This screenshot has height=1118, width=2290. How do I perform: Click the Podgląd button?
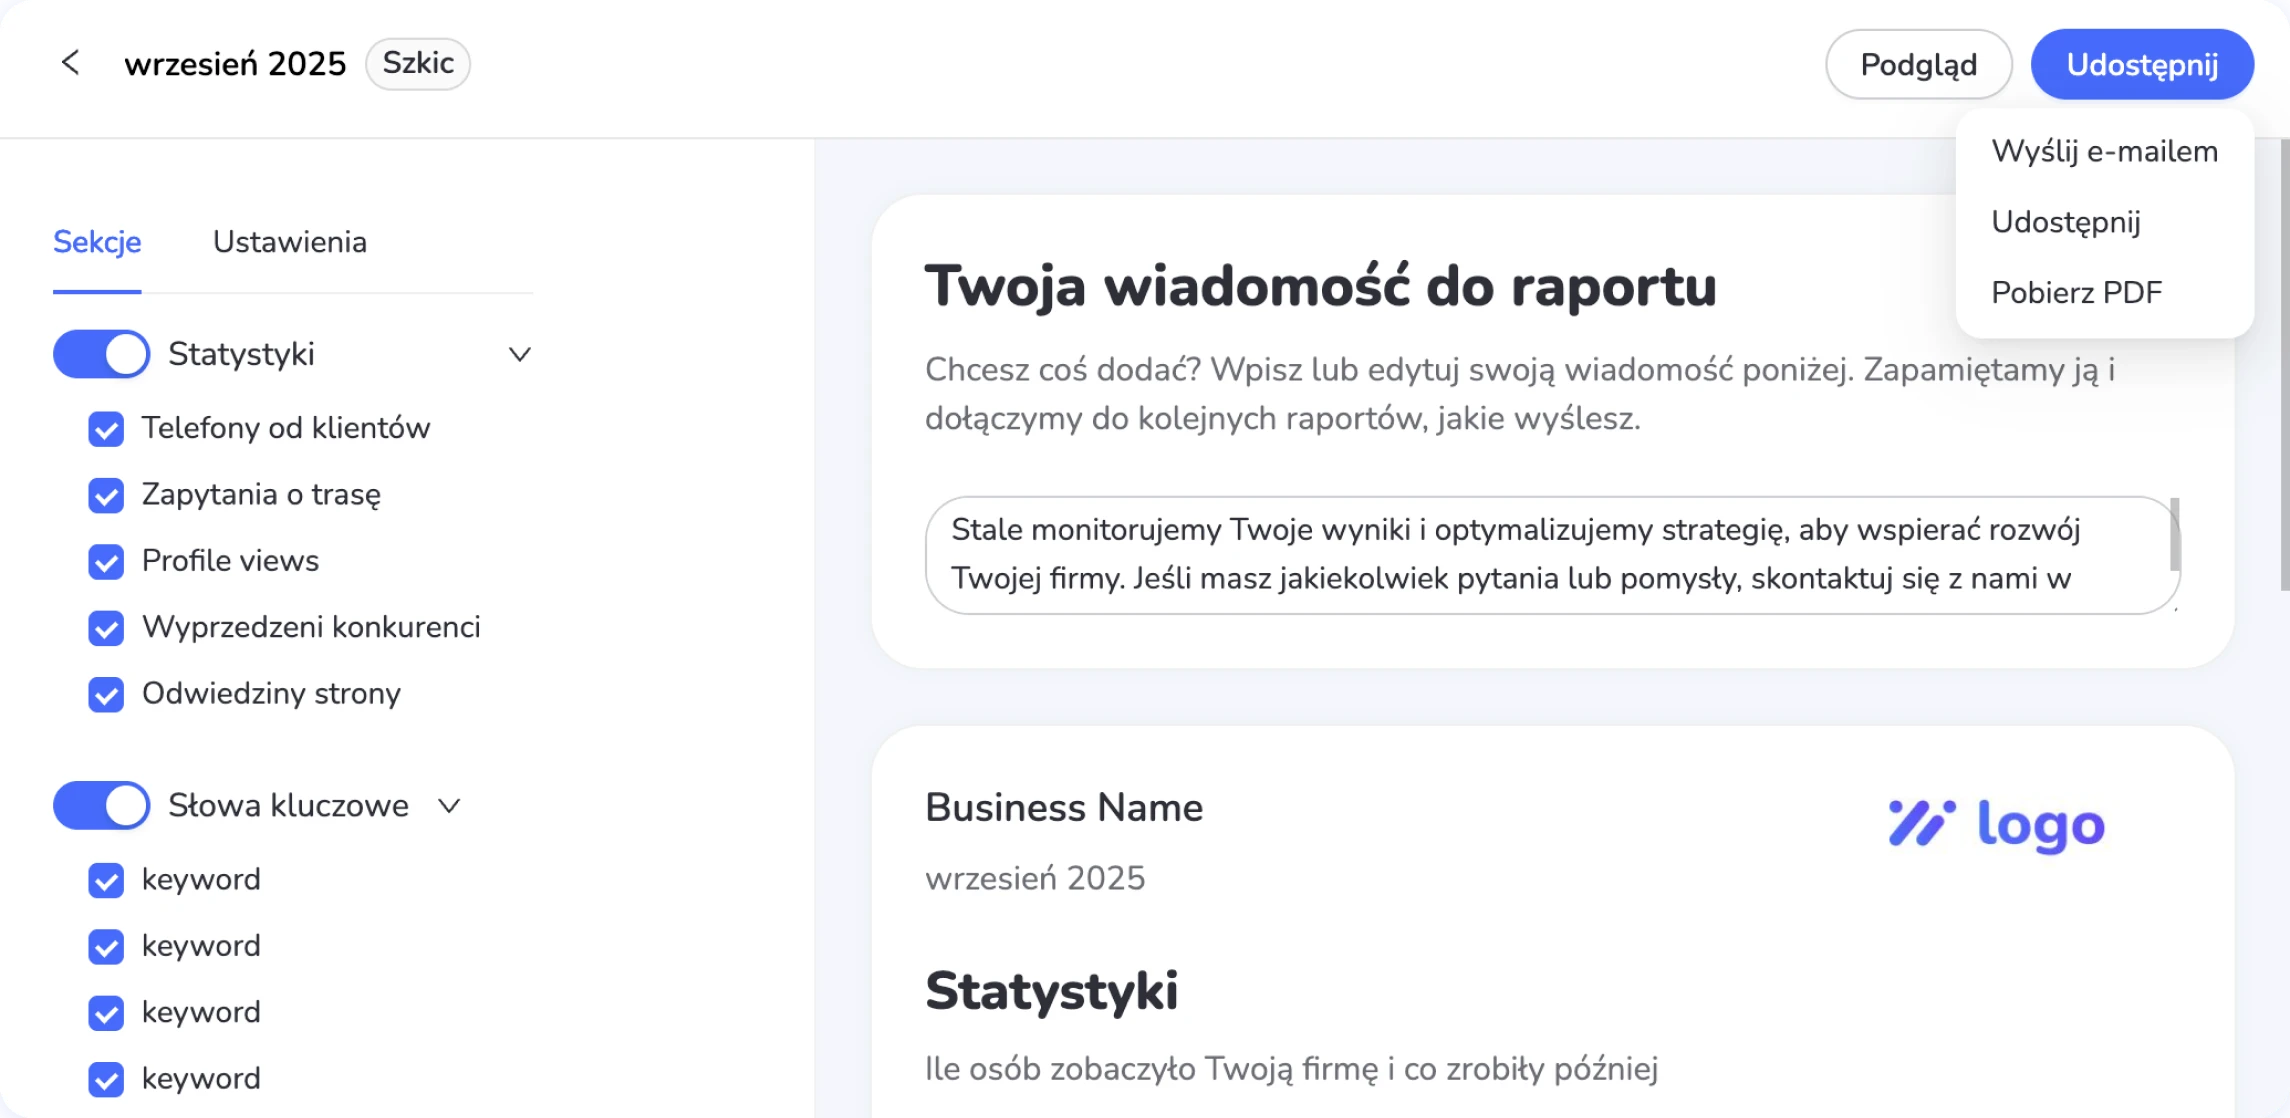[1917, 64]
